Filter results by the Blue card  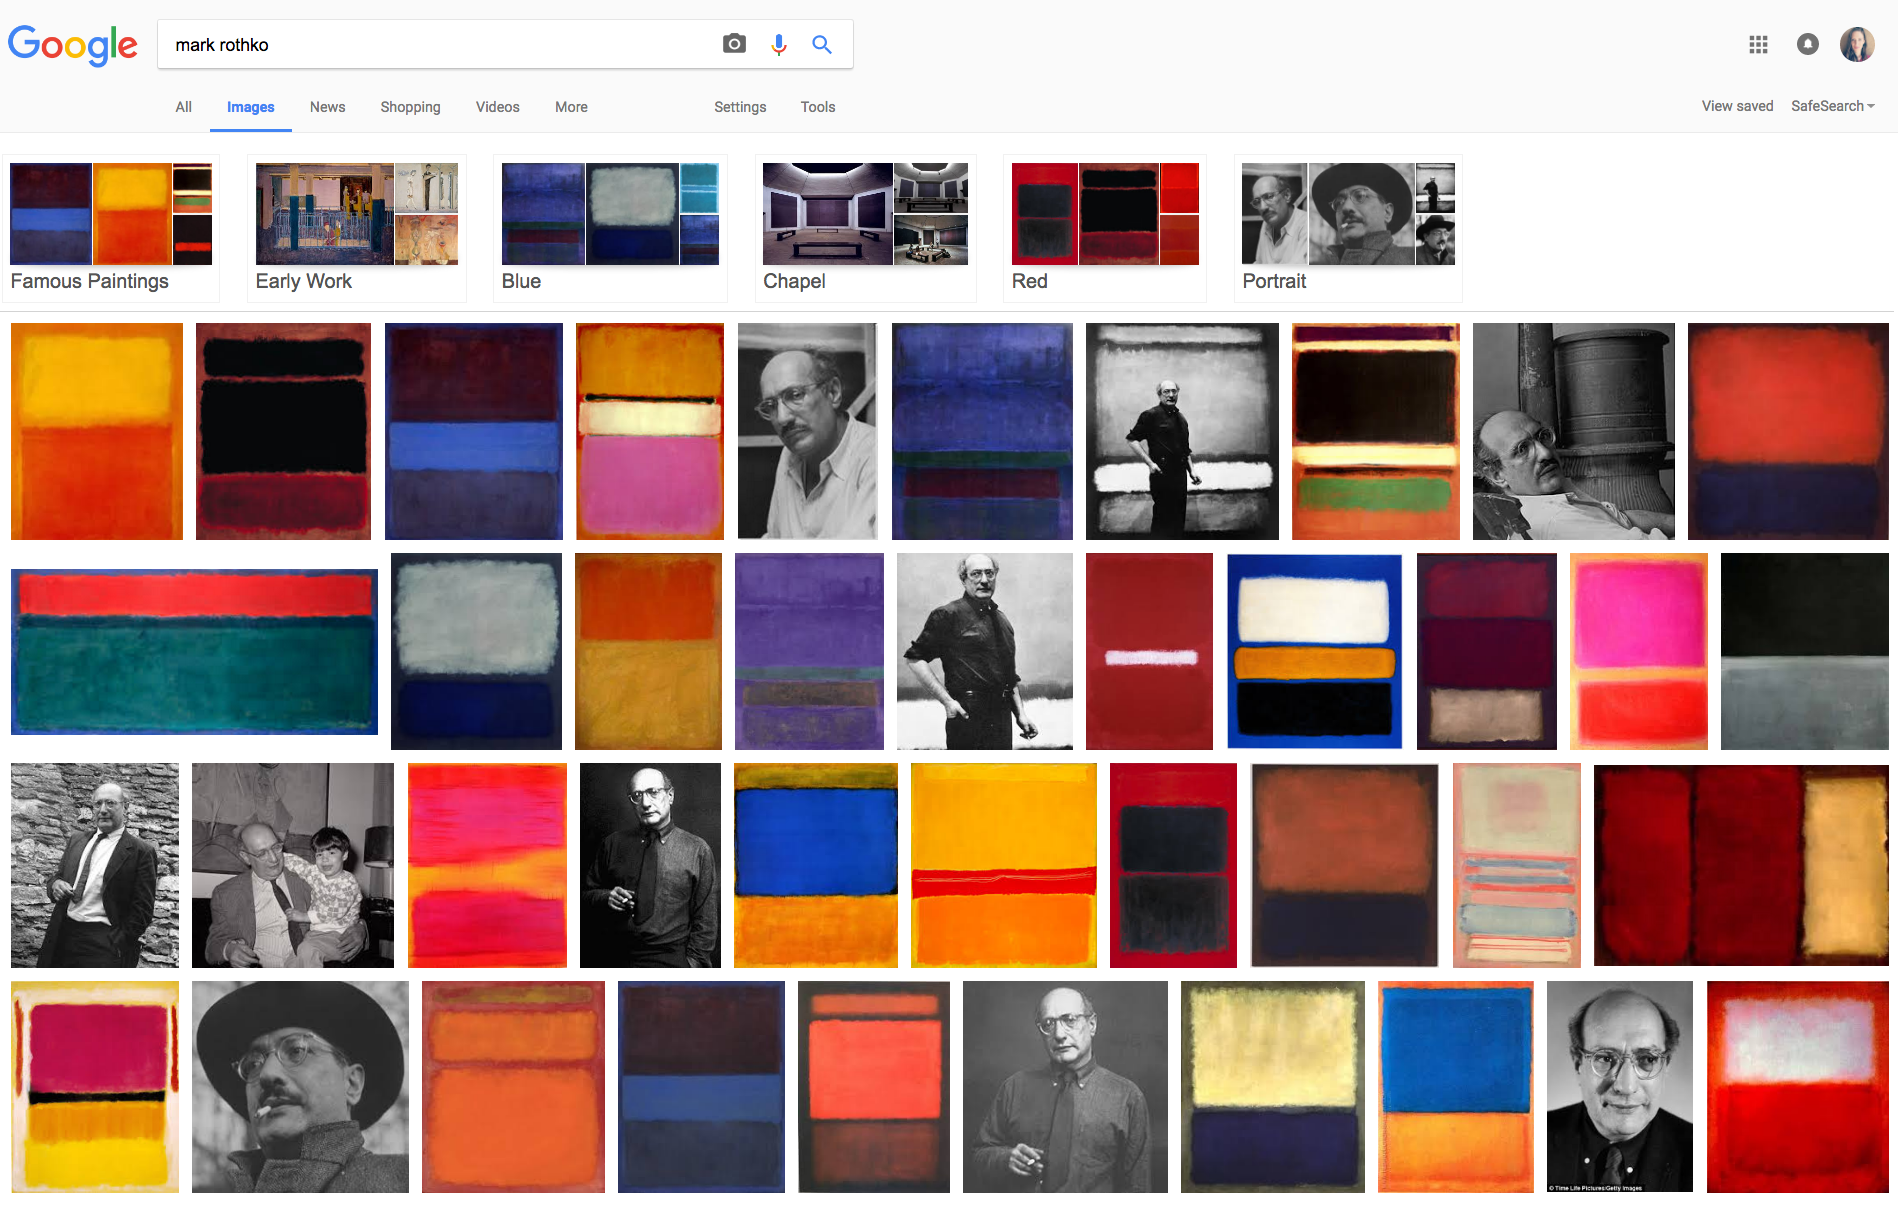pyautogui.click(x=610, y=228)
